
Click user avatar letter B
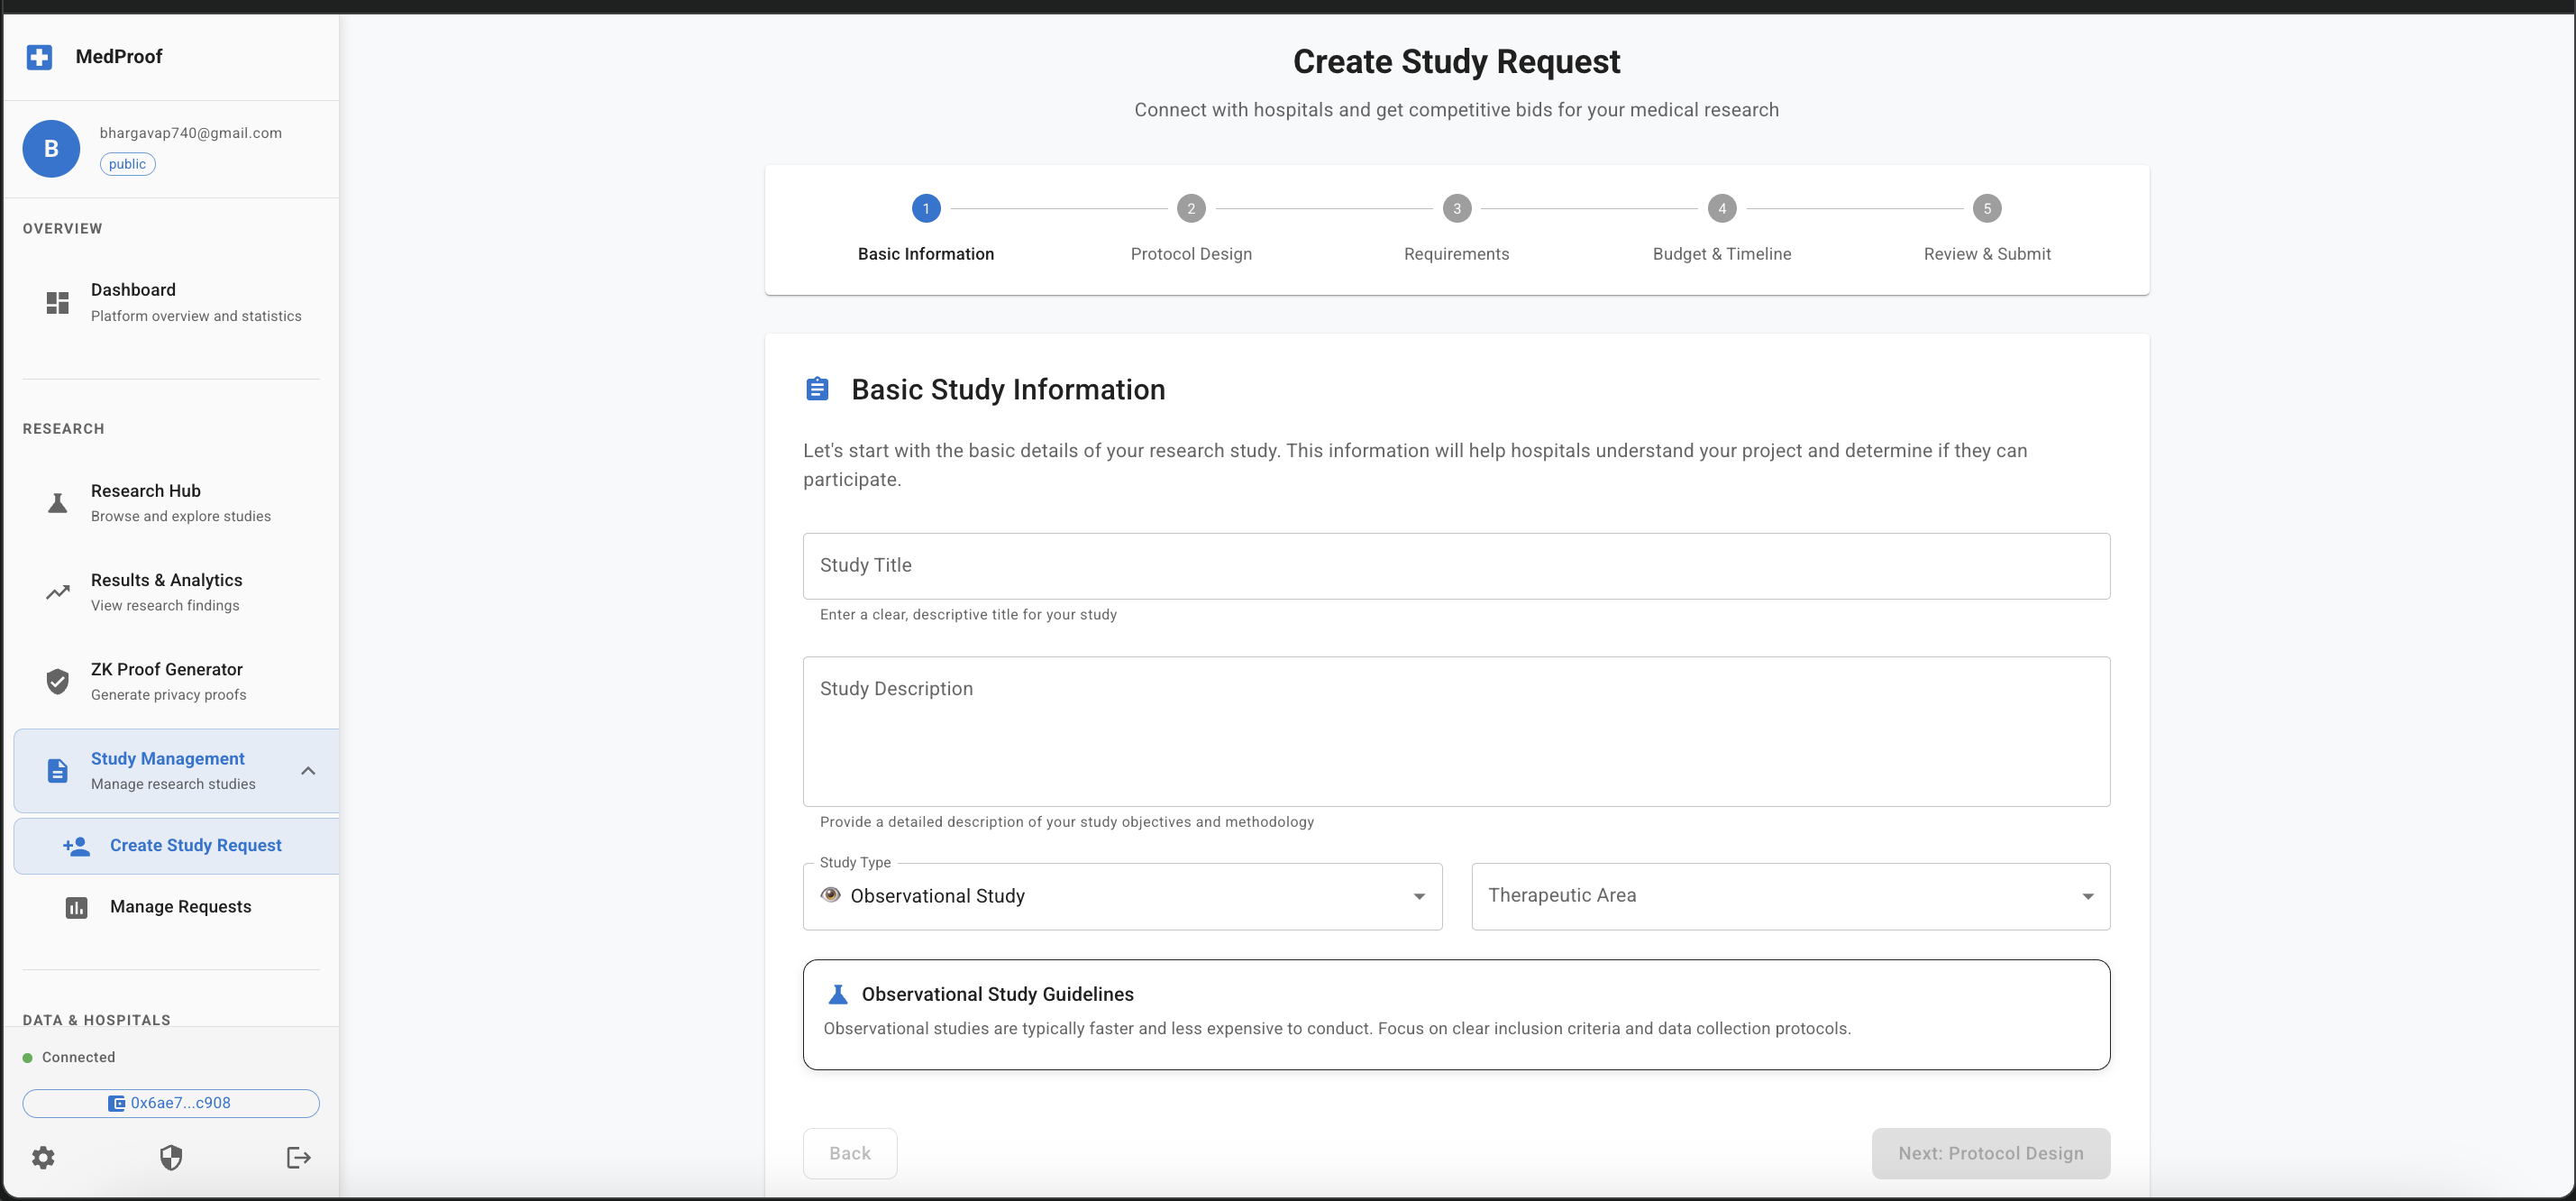(51, 149)
